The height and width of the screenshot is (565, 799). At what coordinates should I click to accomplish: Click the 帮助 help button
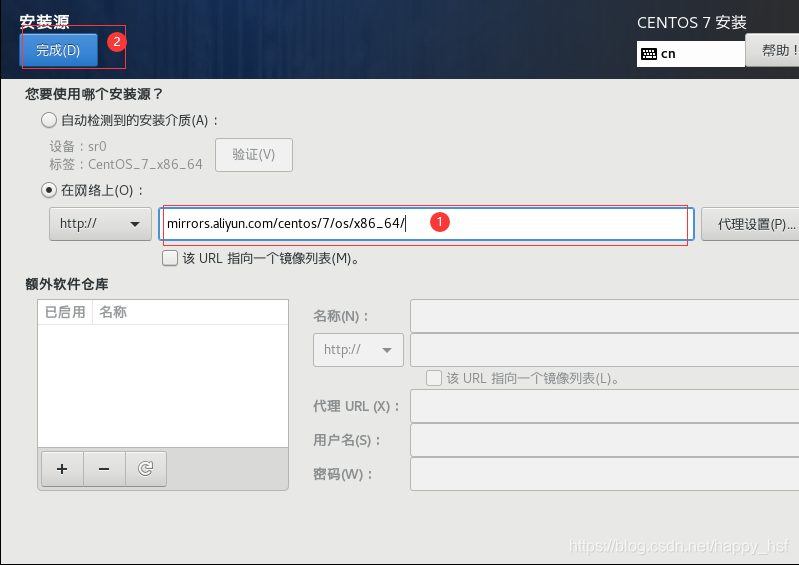(x=773, y=50)
